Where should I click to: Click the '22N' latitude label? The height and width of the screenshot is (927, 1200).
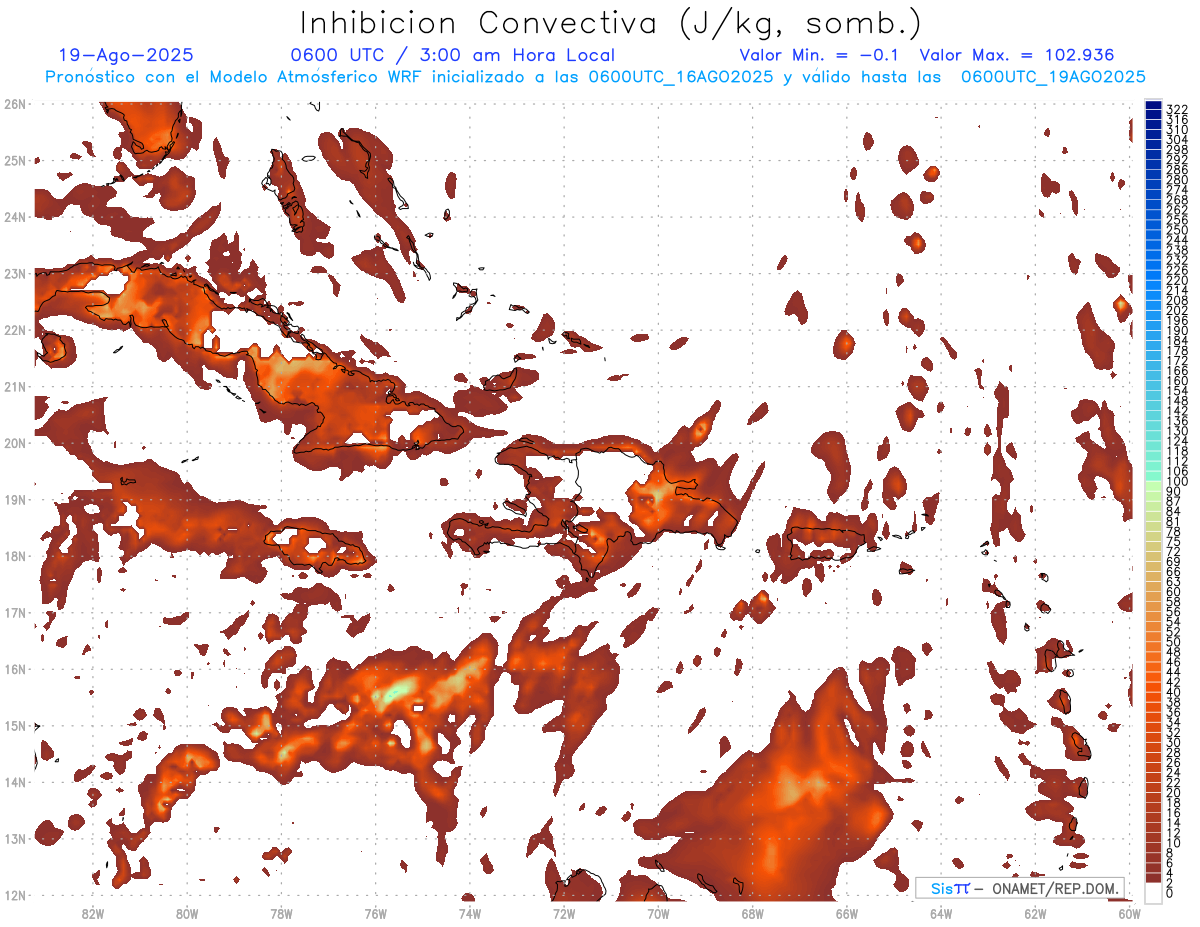coord(15,330)
